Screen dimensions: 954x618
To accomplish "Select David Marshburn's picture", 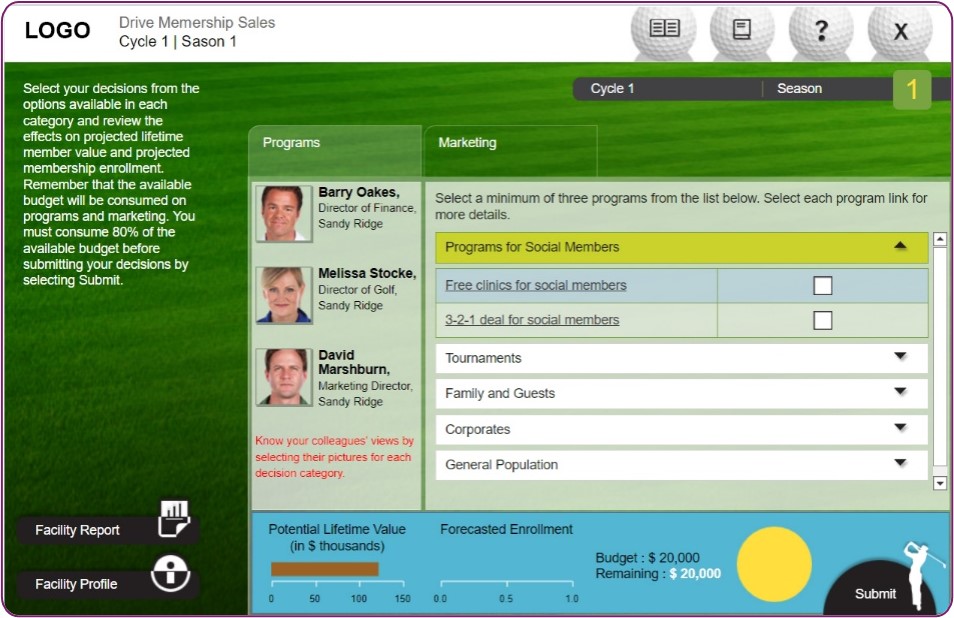I will coord(284,377).
